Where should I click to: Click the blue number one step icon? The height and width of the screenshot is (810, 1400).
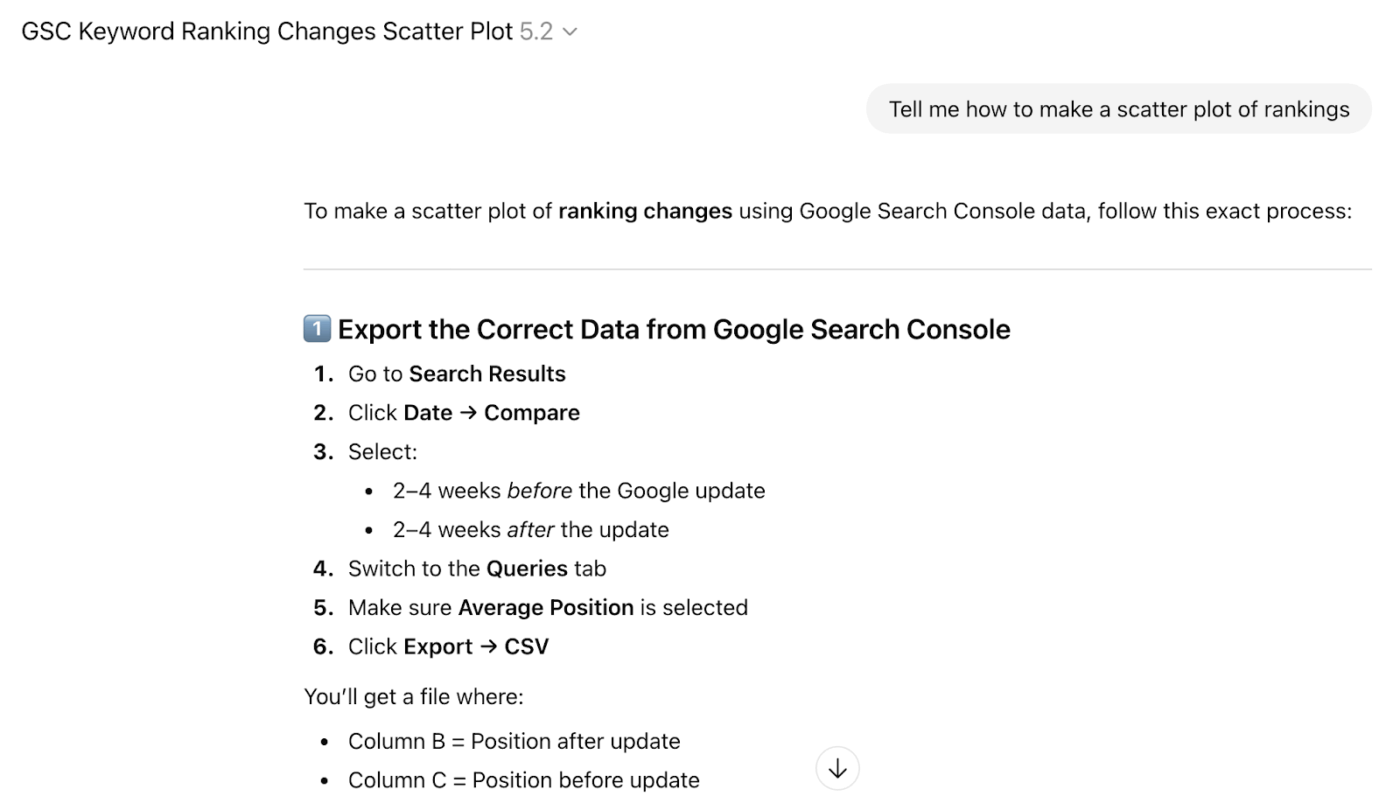317,328
